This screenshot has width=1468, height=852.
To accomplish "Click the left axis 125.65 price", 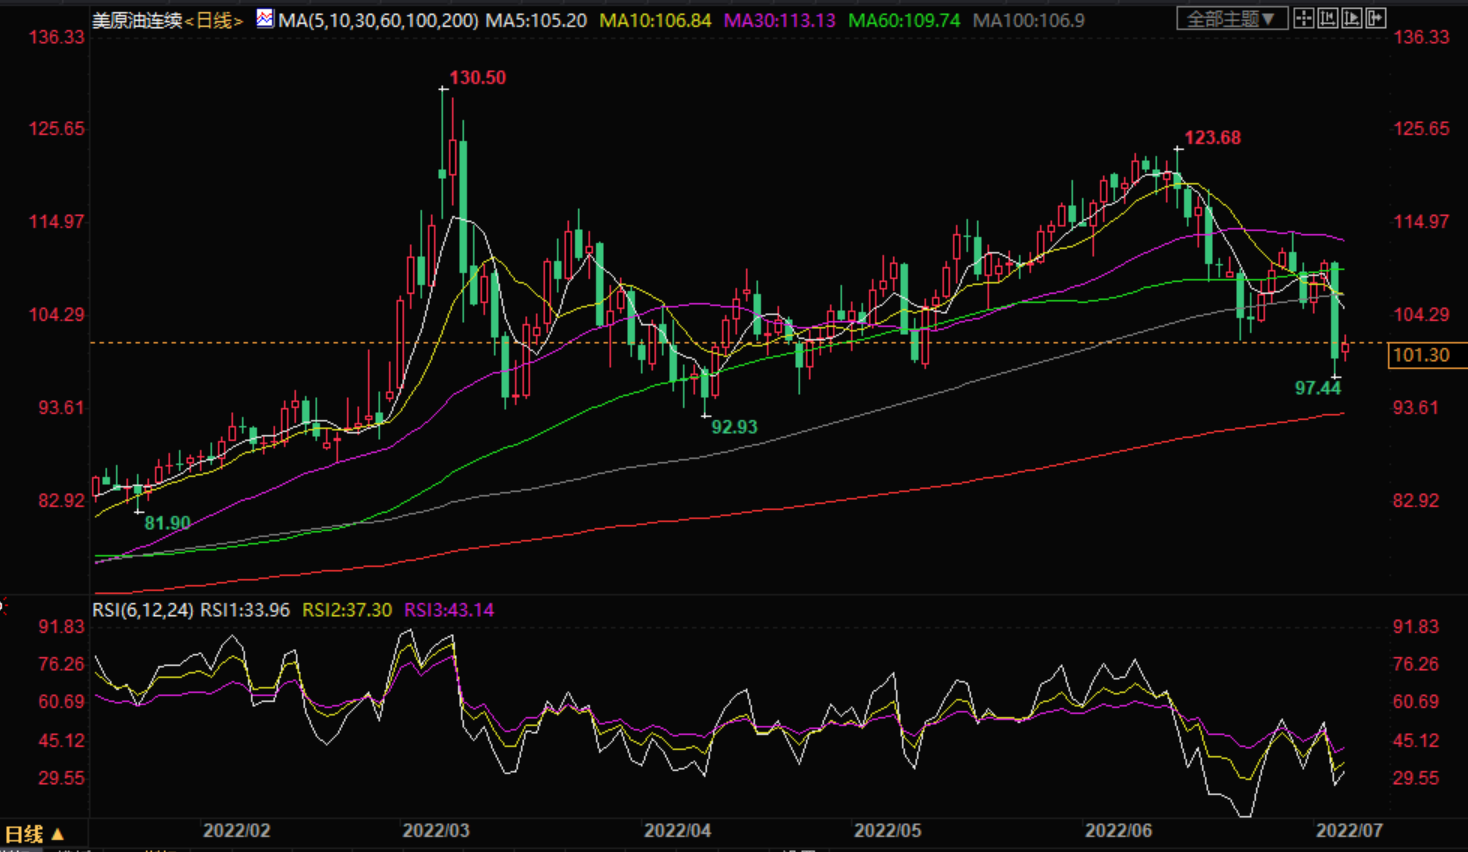I will [57, 129].
